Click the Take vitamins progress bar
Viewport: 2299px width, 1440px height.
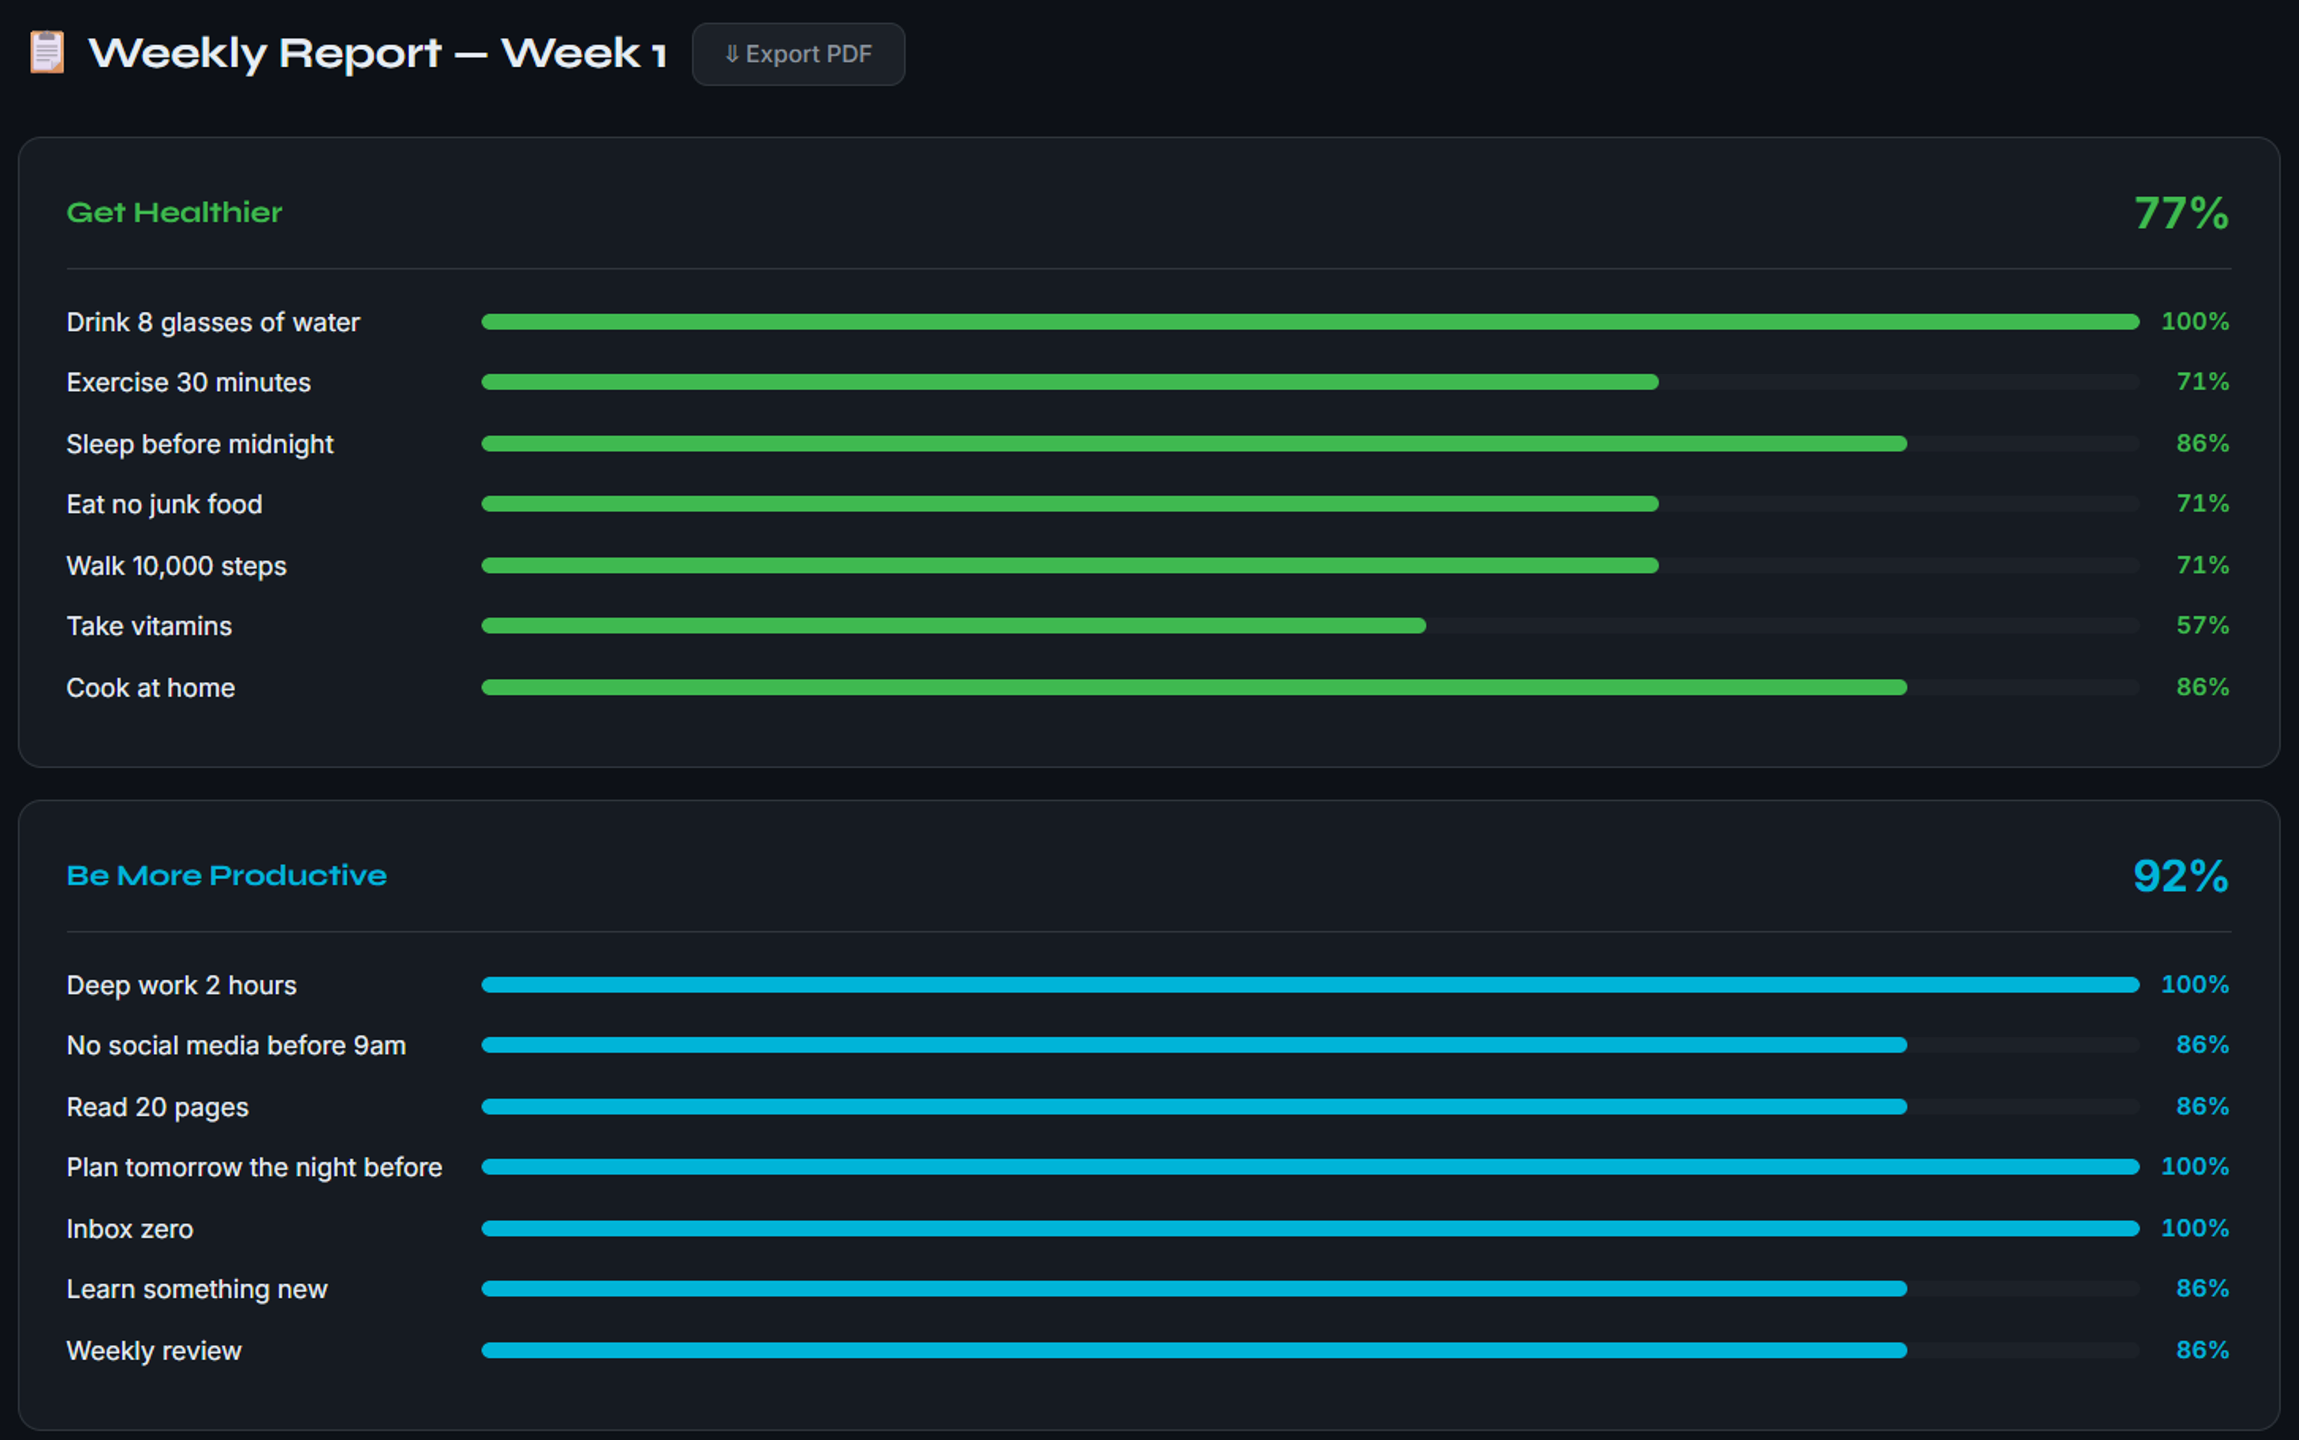[1310, 626]
